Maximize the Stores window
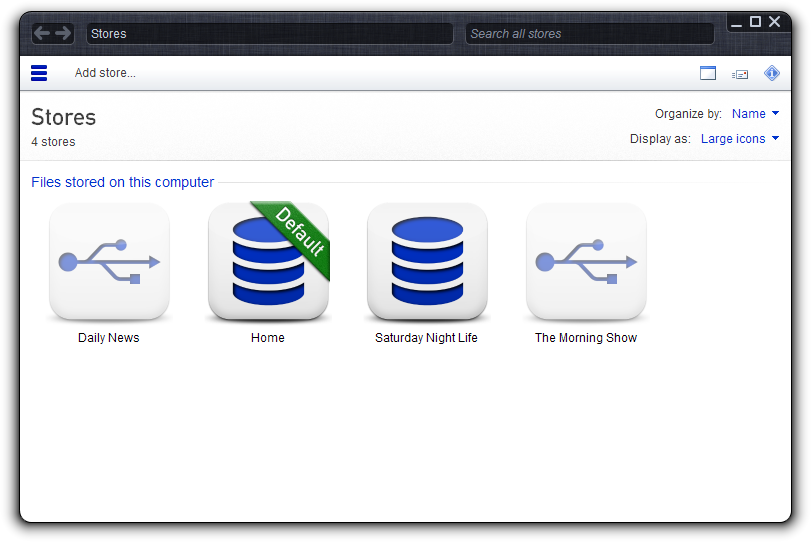 756,22
